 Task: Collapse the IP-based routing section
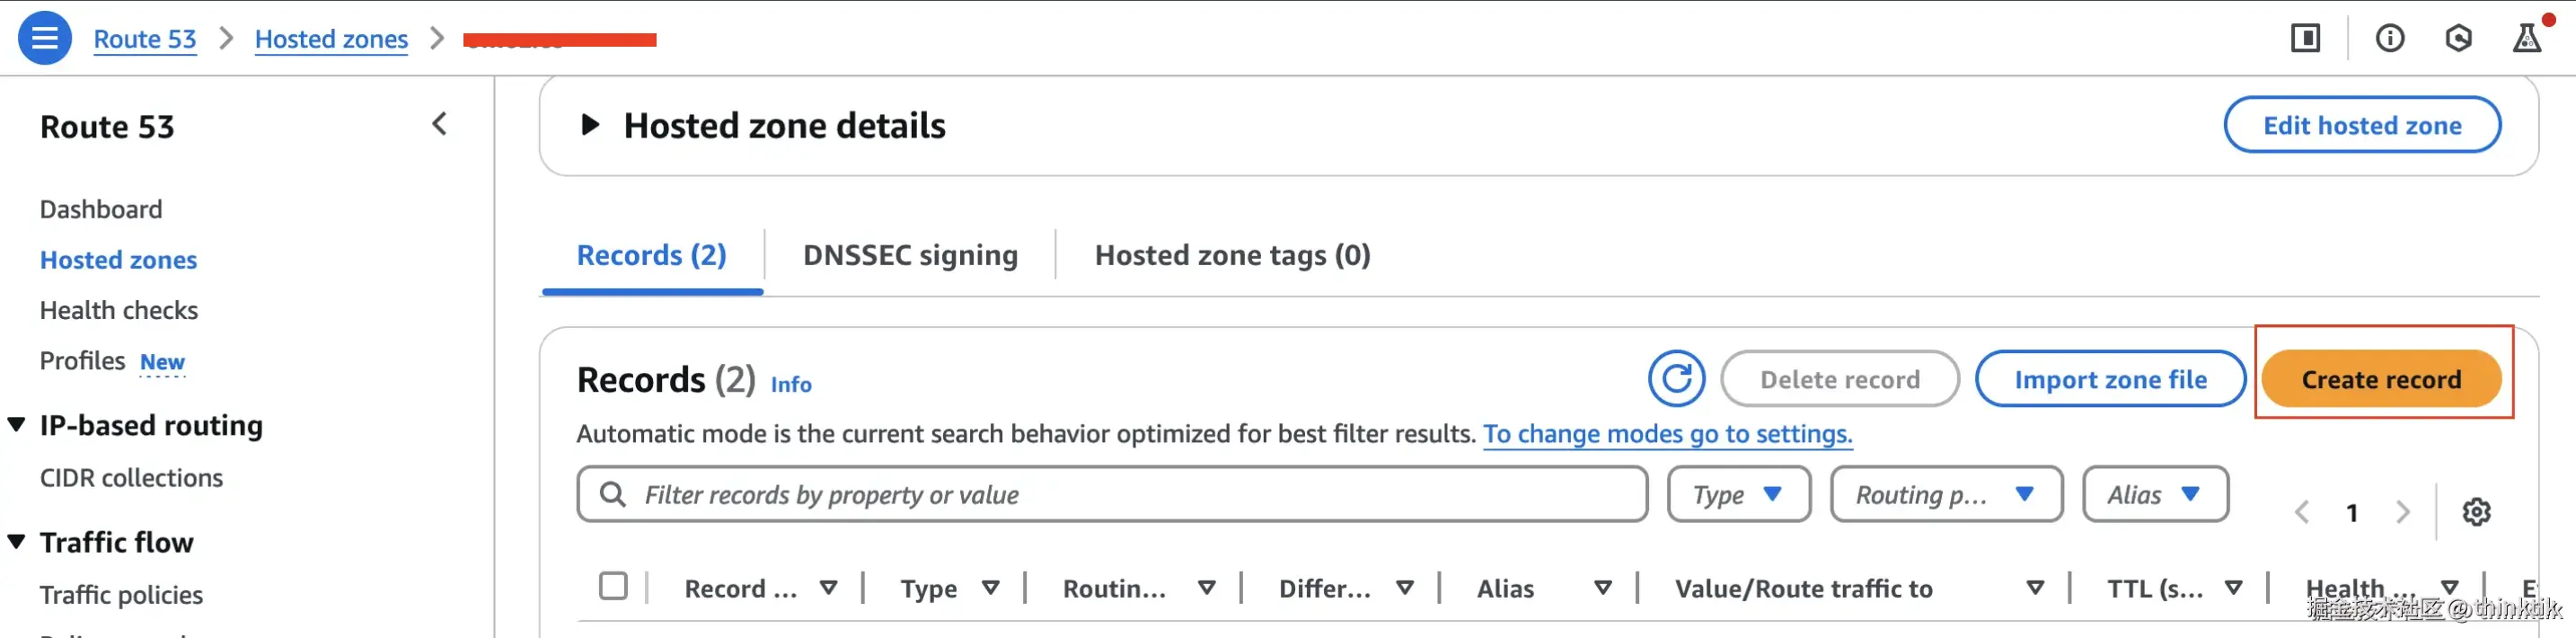(x=17, y=425)
